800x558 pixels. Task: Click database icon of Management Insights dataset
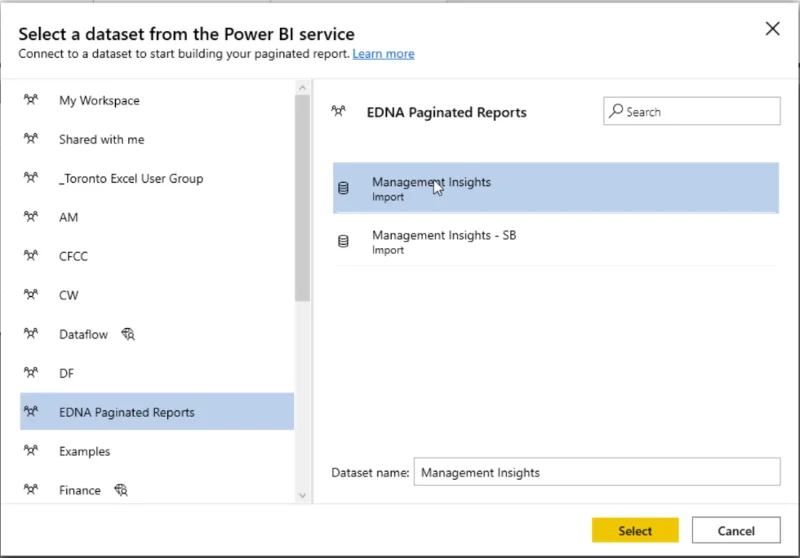343,188
